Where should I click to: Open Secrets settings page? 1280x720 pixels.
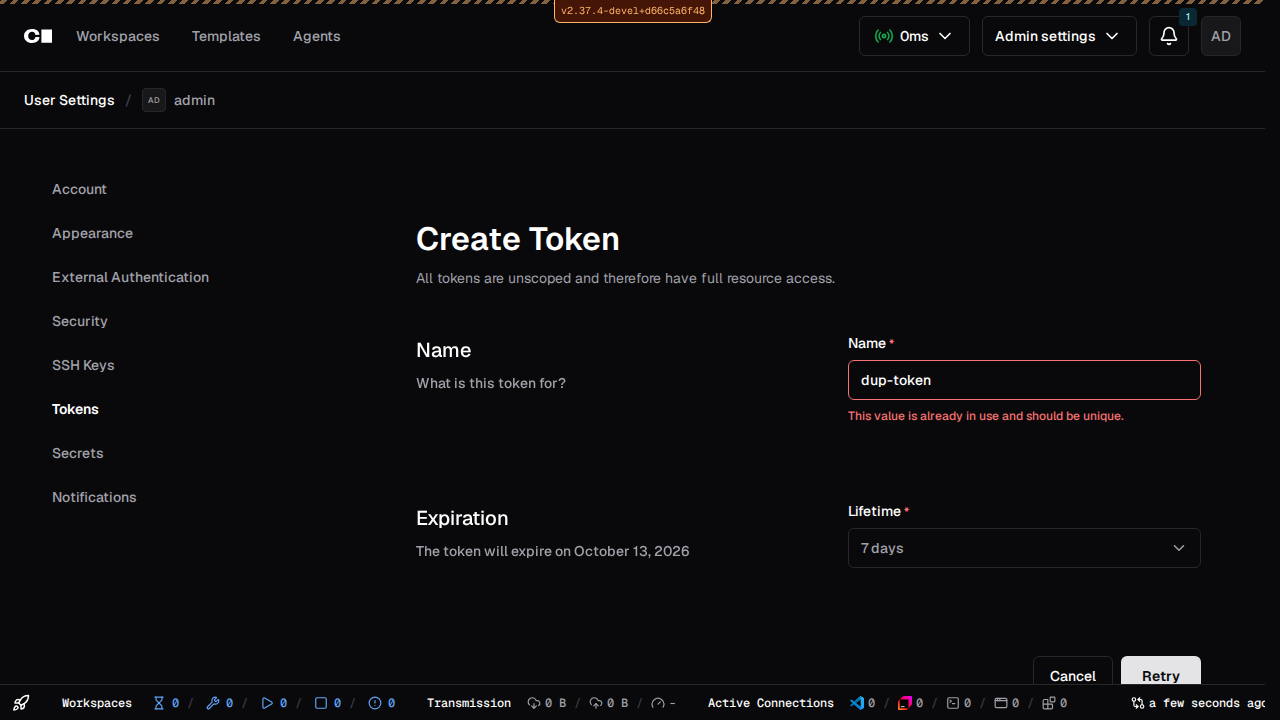(x=77, y=453)
